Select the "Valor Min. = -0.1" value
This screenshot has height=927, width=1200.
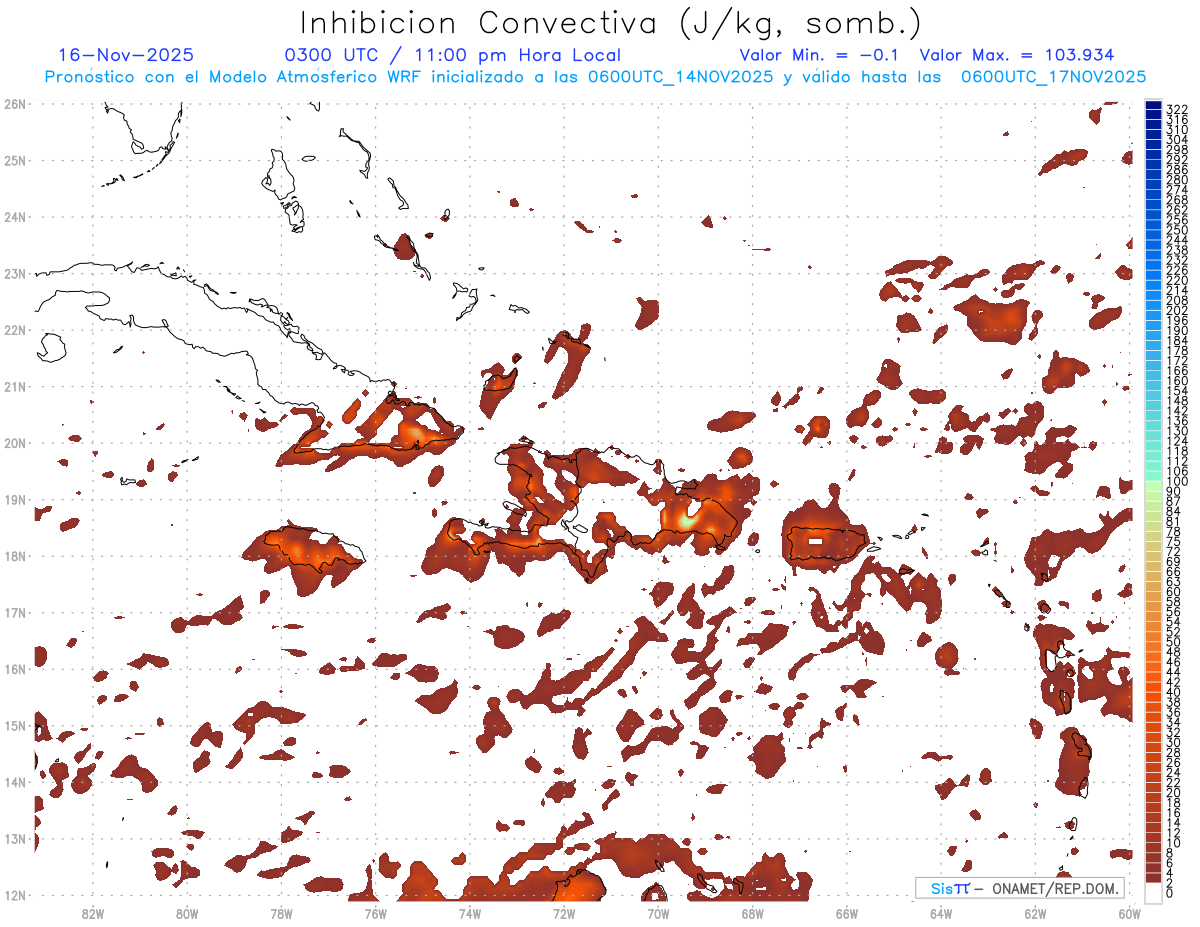click(820, 55)
